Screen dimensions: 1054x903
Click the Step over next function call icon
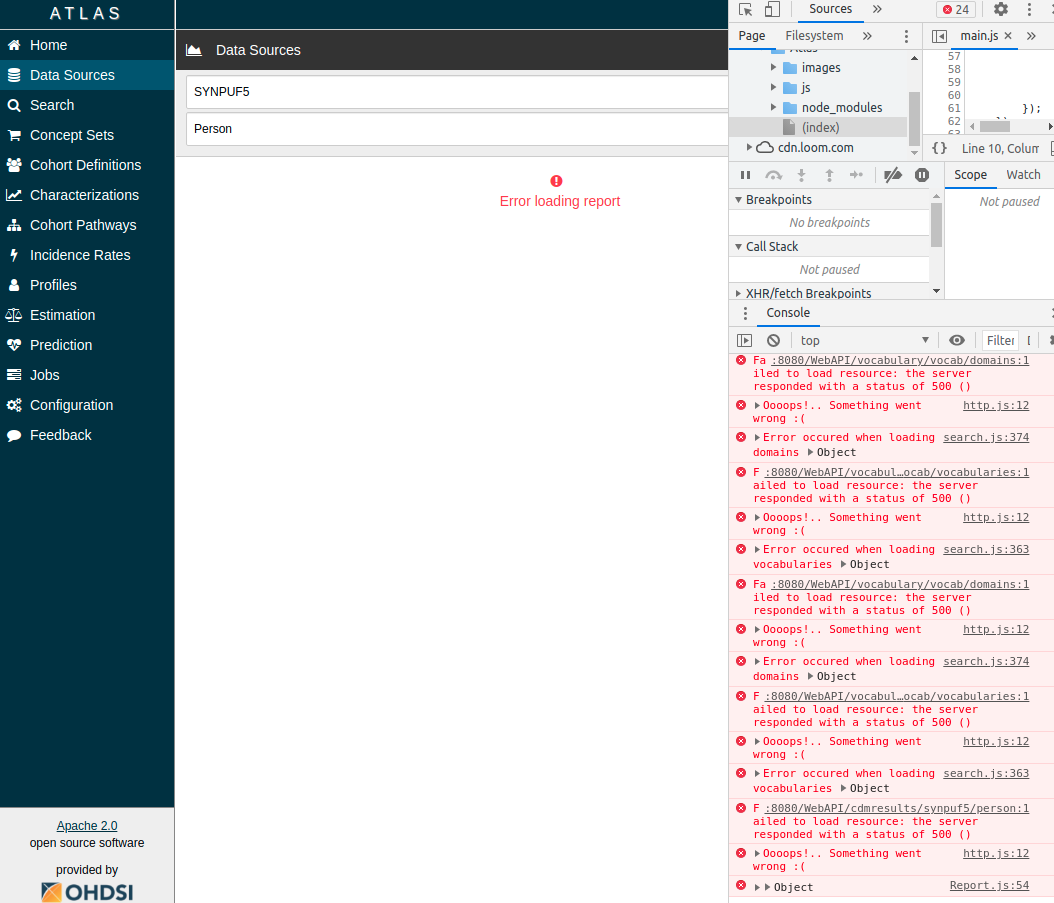point(772,175)
